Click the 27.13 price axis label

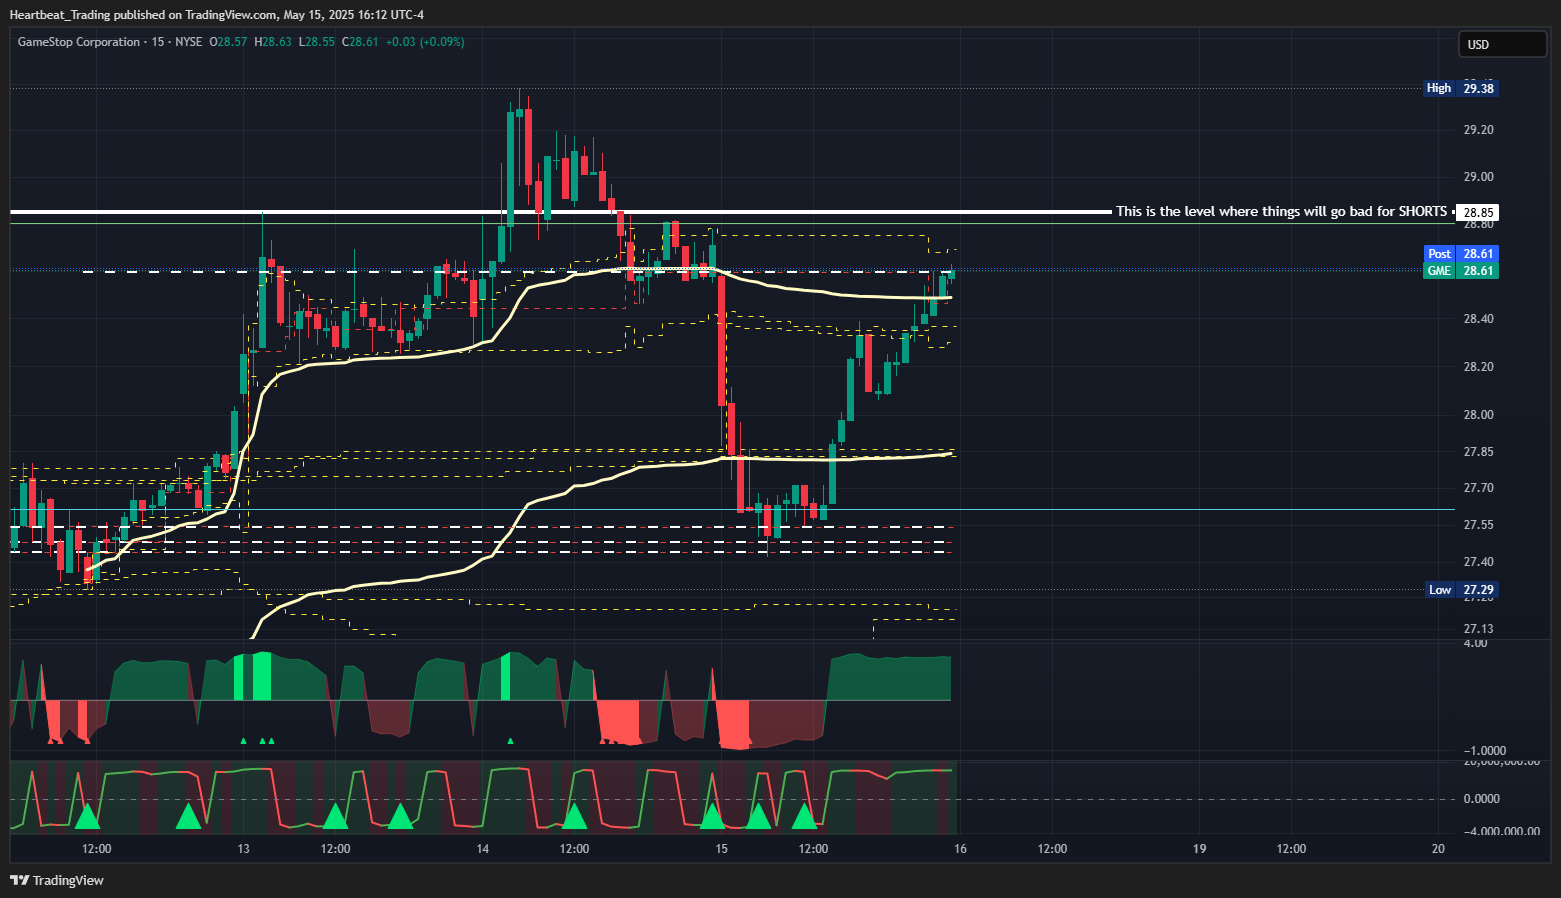[1479, 629]
